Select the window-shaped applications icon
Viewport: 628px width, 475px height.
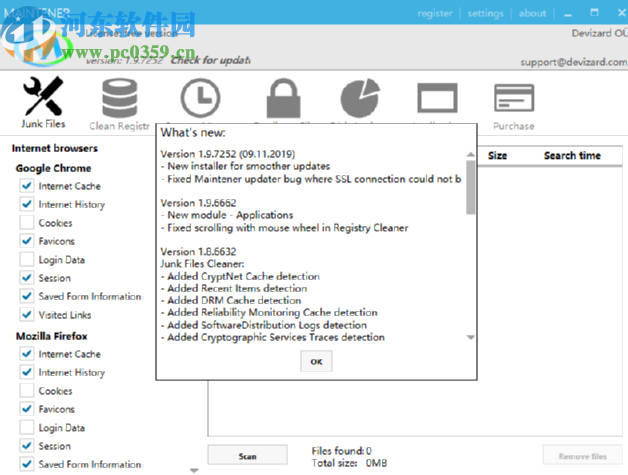(x=437, y=98)
